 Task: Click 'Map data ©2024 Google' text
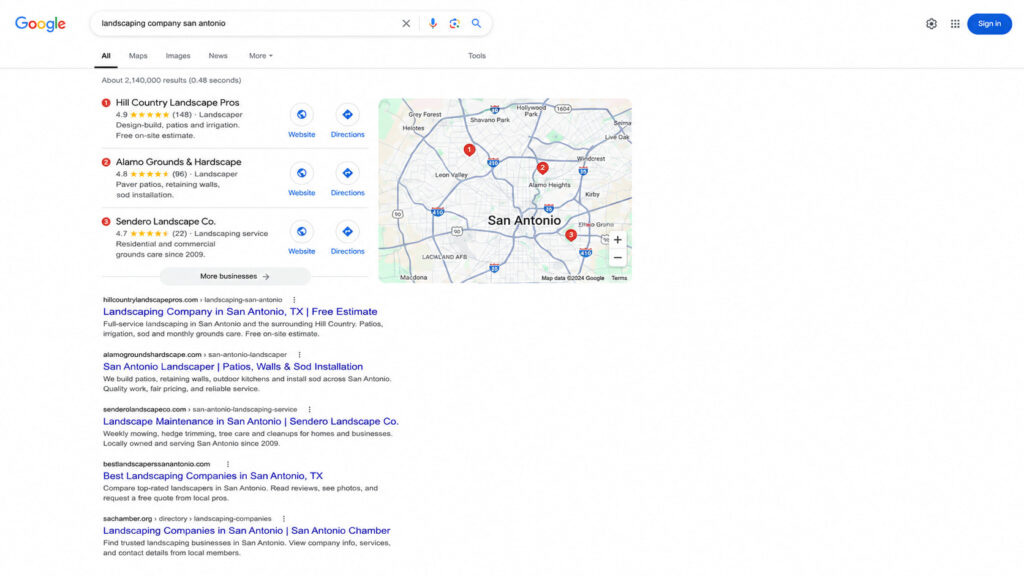[x=573, y=278]
